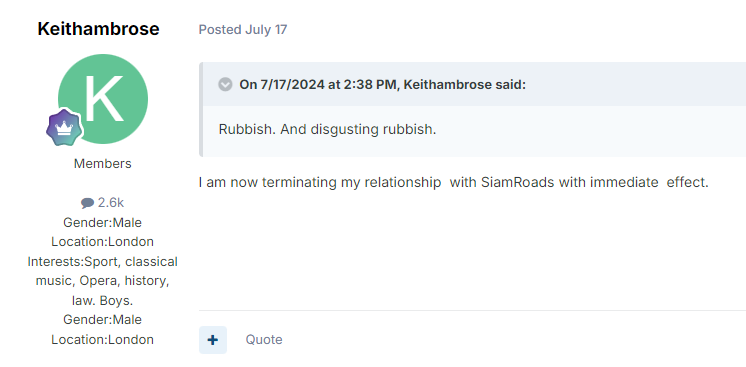The width and height of the screenshot is (746, 367).
Task: Click the Posted July 17 timestamp
Action: click(x=243, y=30)
